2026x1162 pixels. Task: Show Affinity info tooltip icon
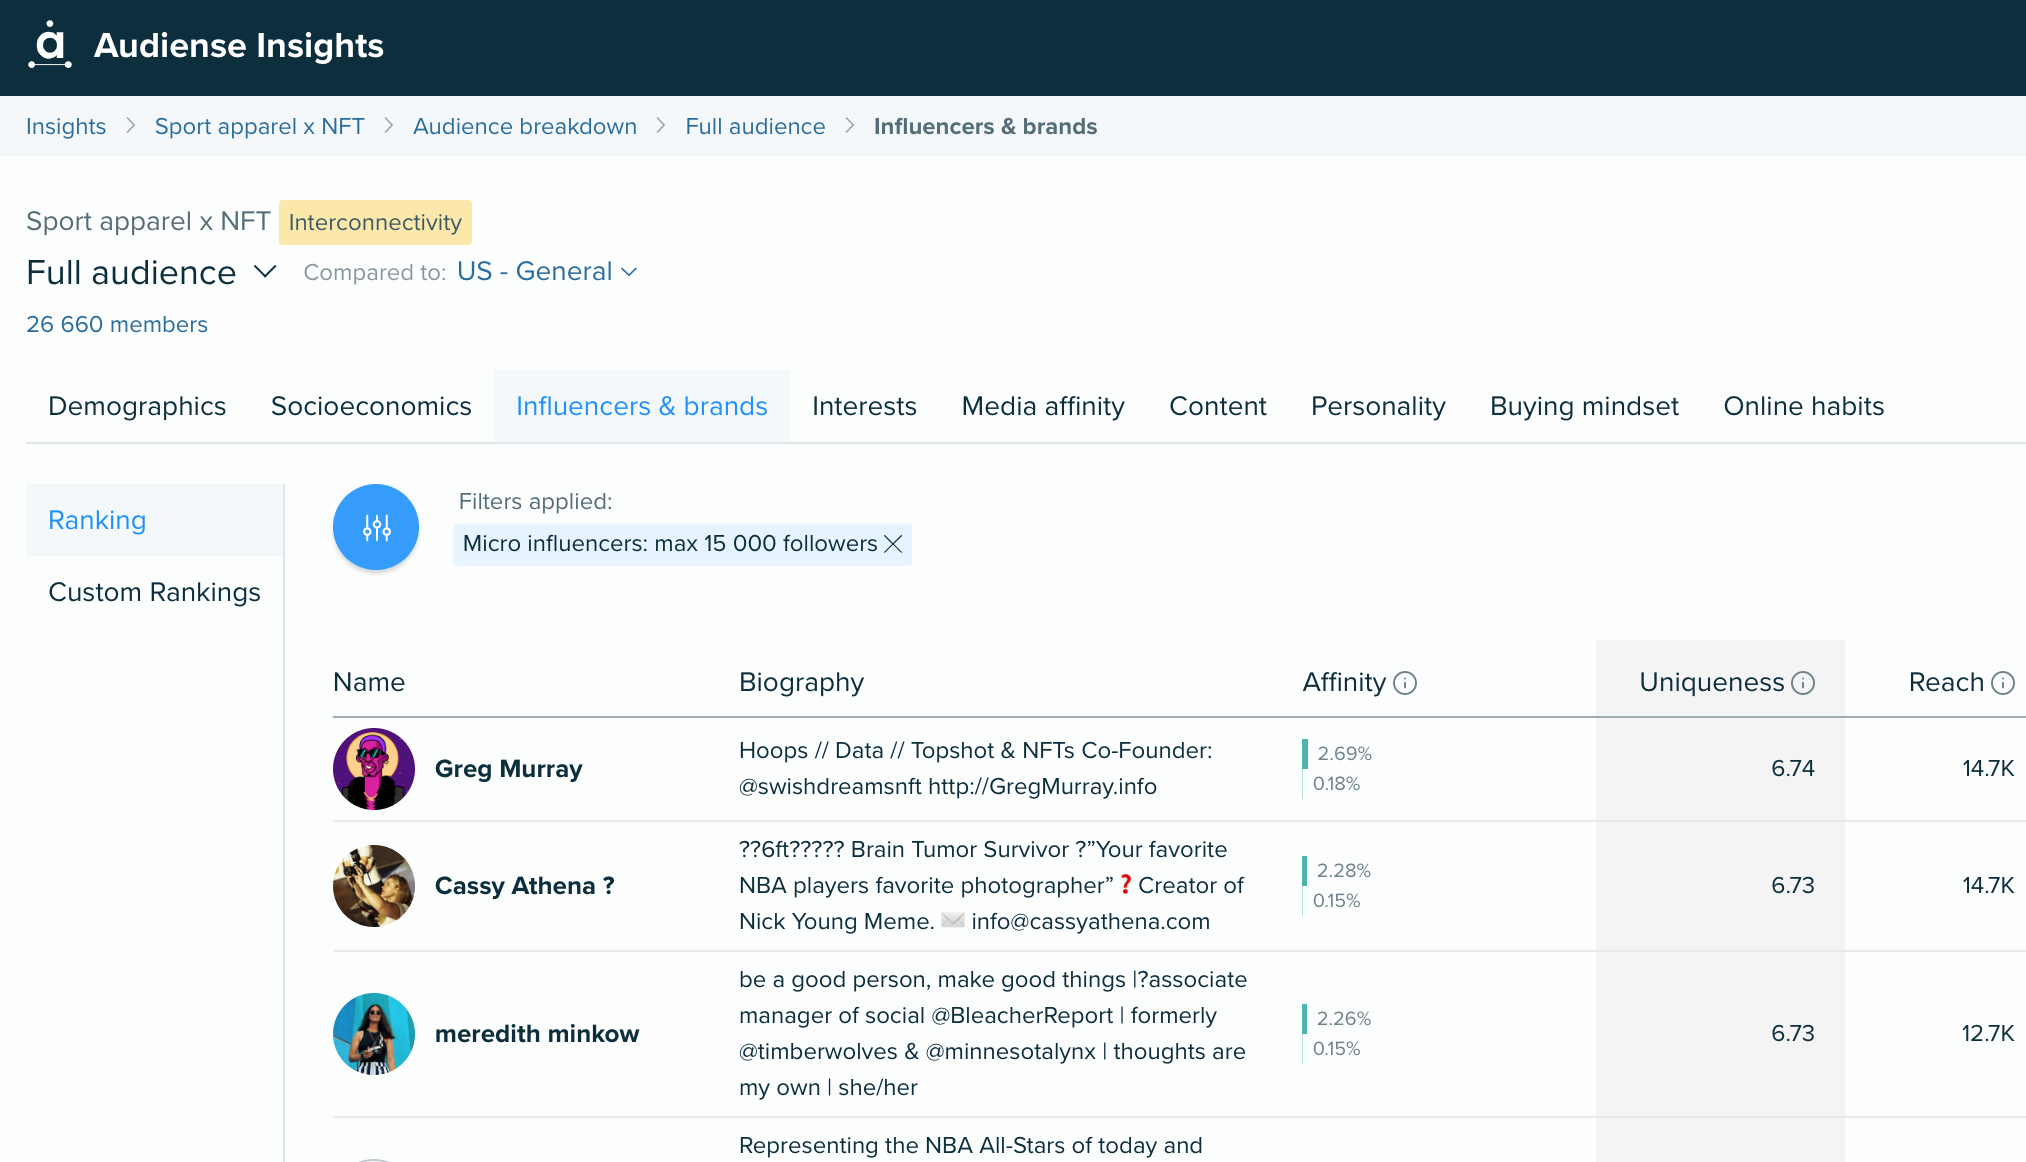(x=1405, y=683)
